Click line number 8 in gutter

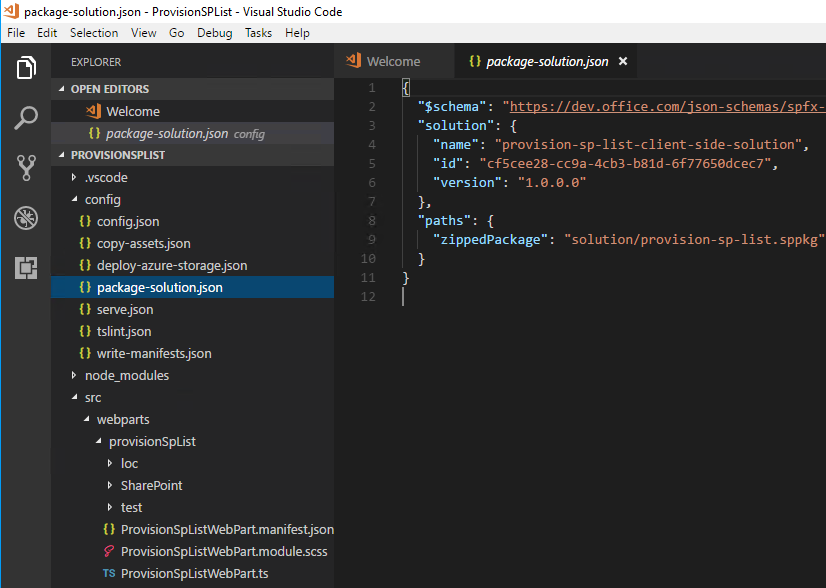(x=371, y=221)
